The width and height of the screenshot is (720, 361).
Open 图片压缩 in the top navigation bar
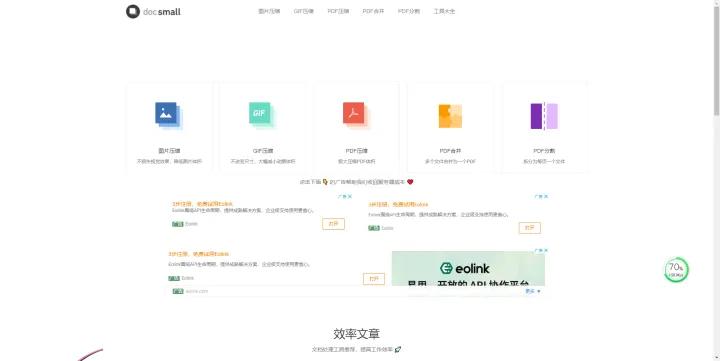click(x=269, y=11)
